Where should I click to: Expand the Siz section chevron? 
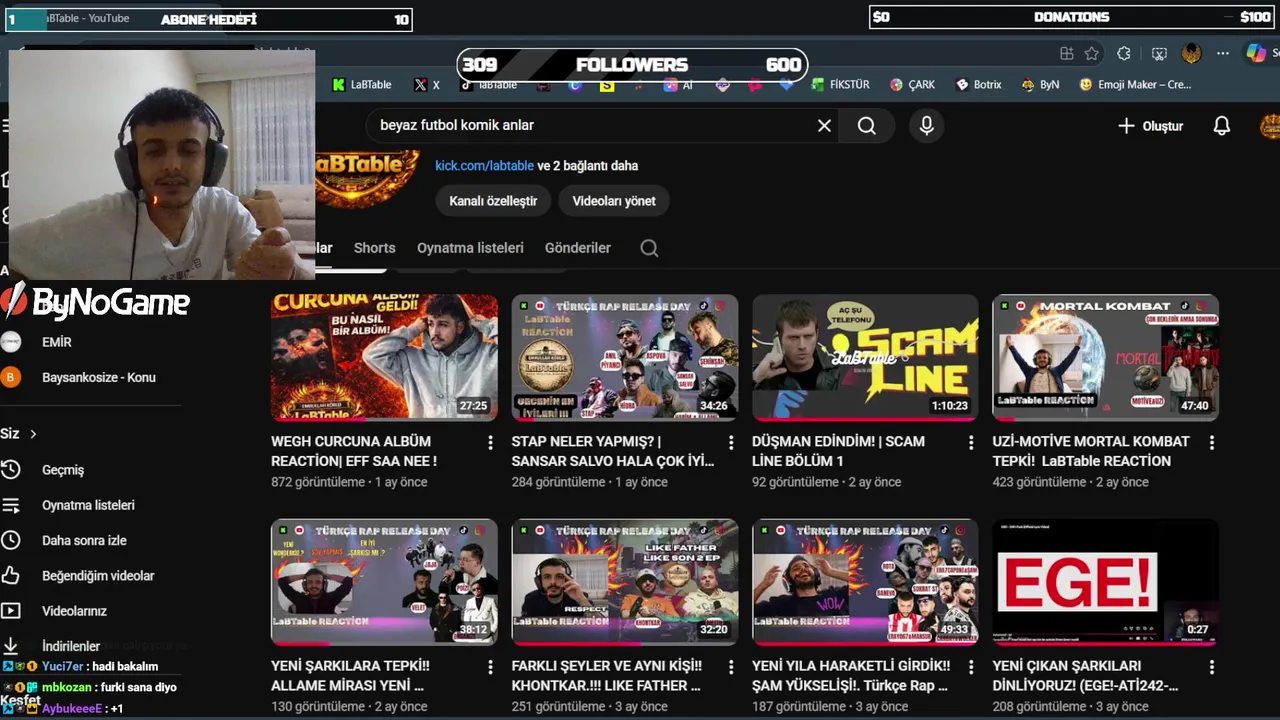33,434
